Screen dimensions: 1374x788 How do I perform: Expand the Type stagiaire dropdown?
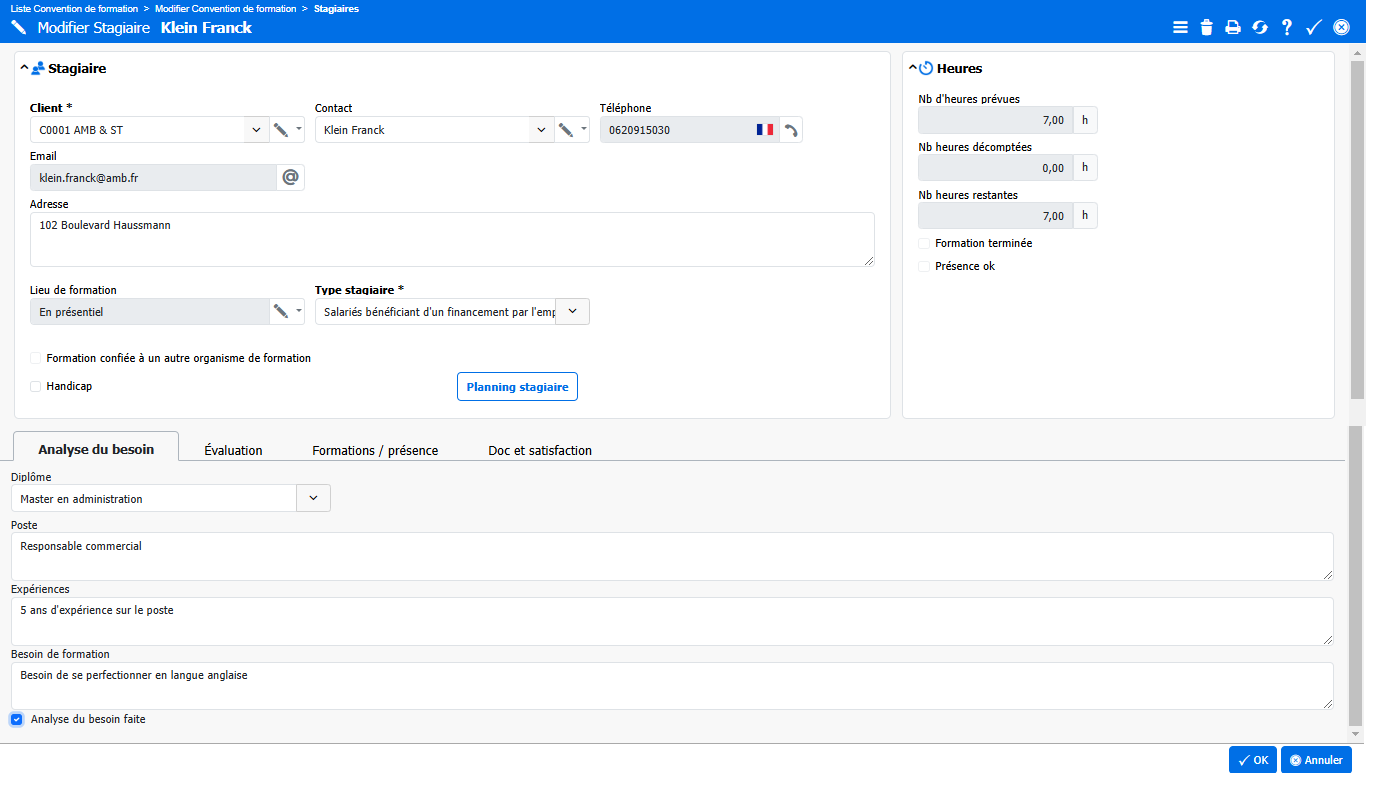572,312
